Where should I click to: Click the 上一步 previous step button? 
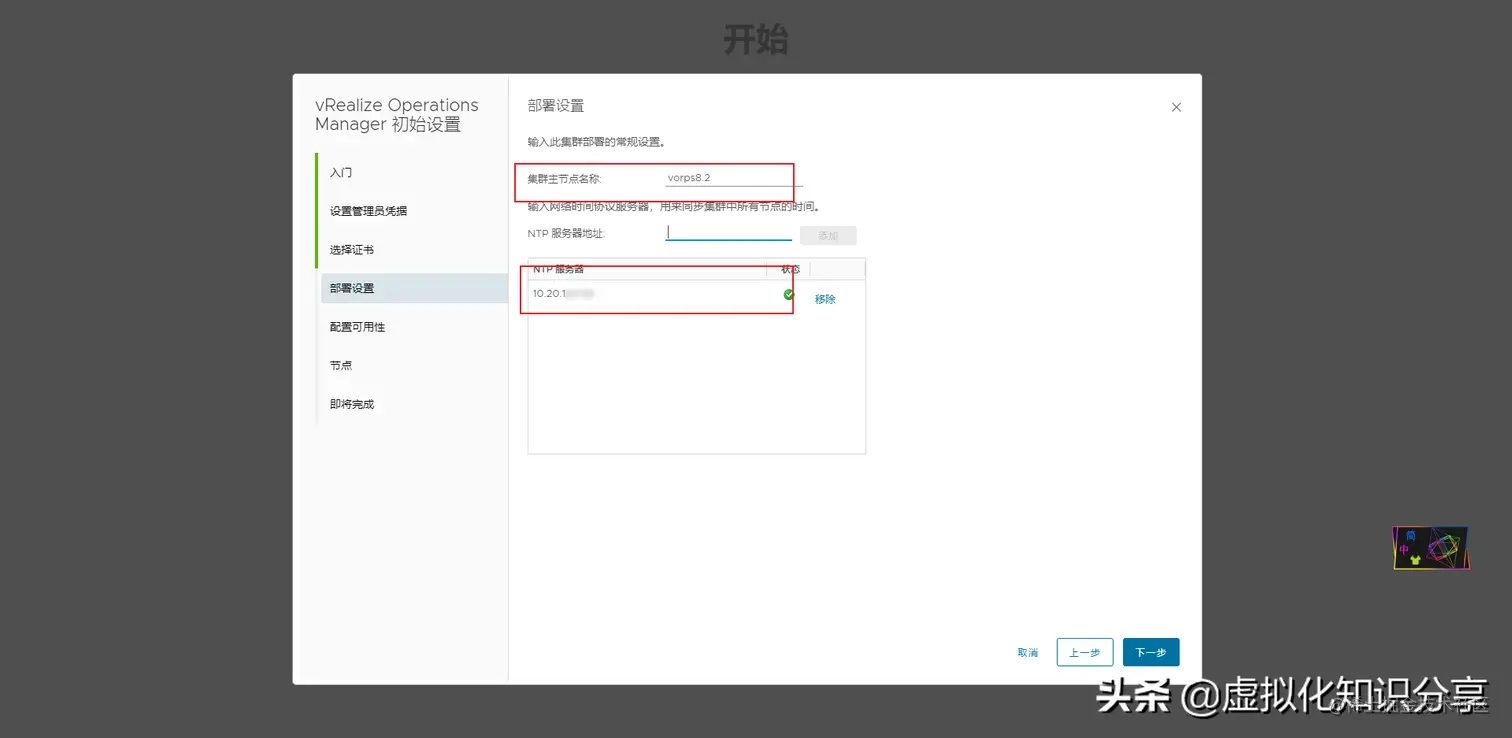(1084, 651)
